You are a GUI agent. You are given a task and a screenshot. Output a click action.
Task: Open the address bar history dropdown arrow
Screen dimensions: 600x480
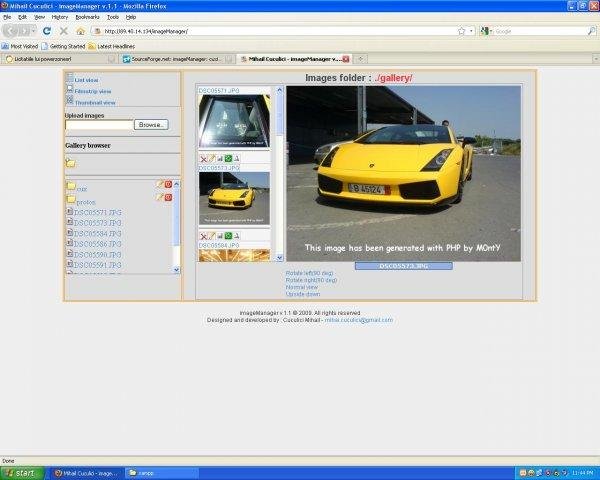[x=471, y=31]
